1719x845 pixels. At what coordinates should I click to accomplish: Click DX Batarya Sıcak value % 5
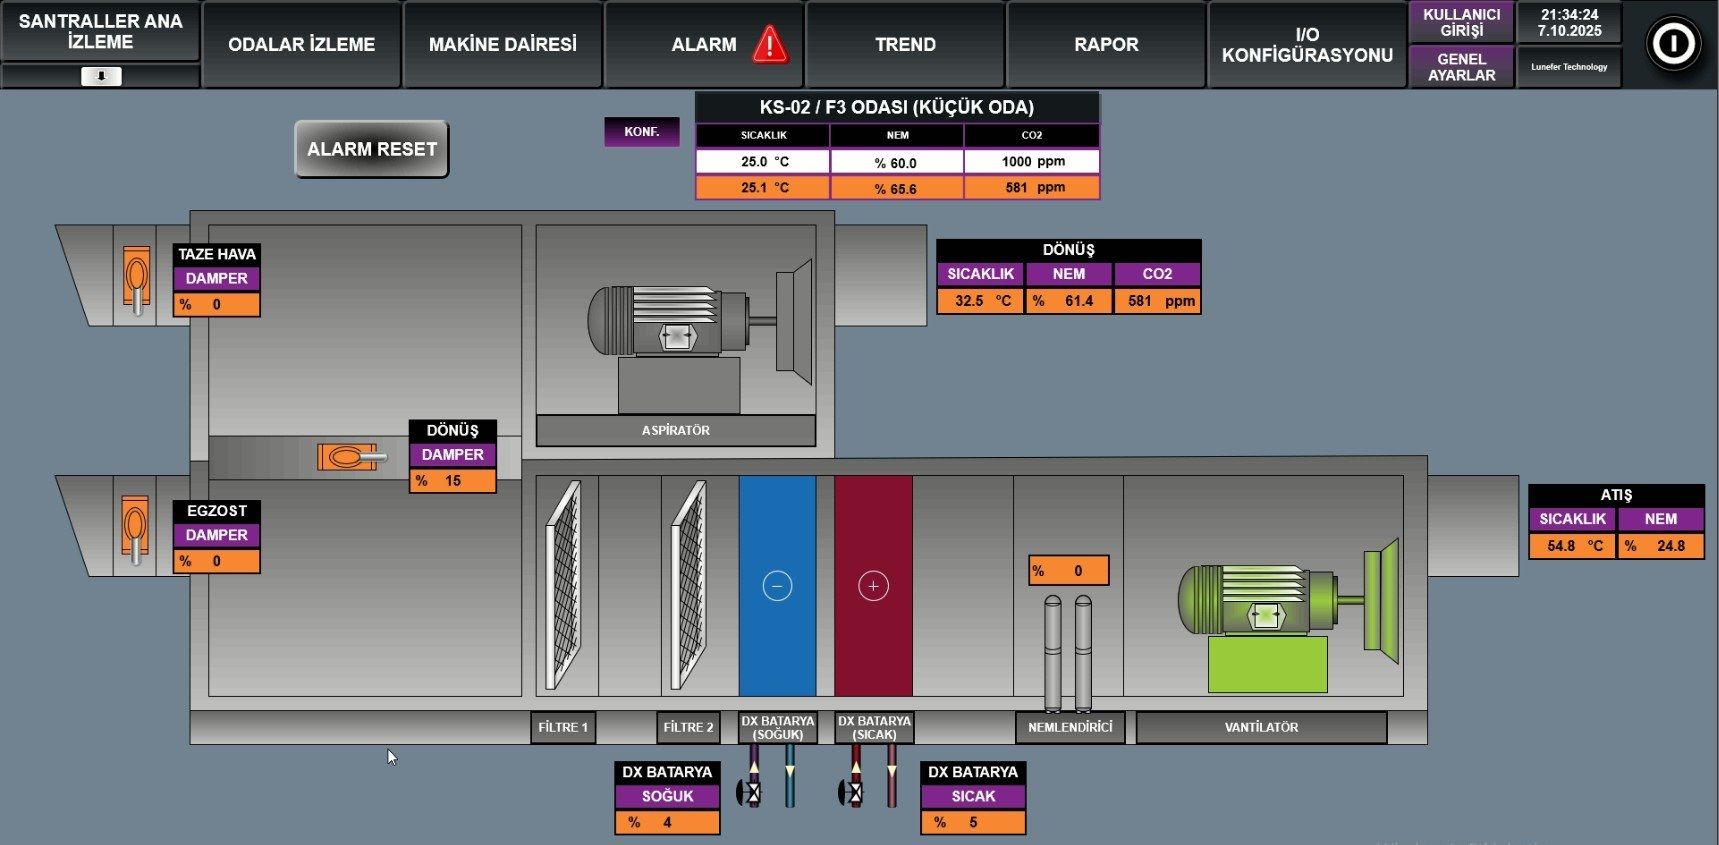coord(973,822)
